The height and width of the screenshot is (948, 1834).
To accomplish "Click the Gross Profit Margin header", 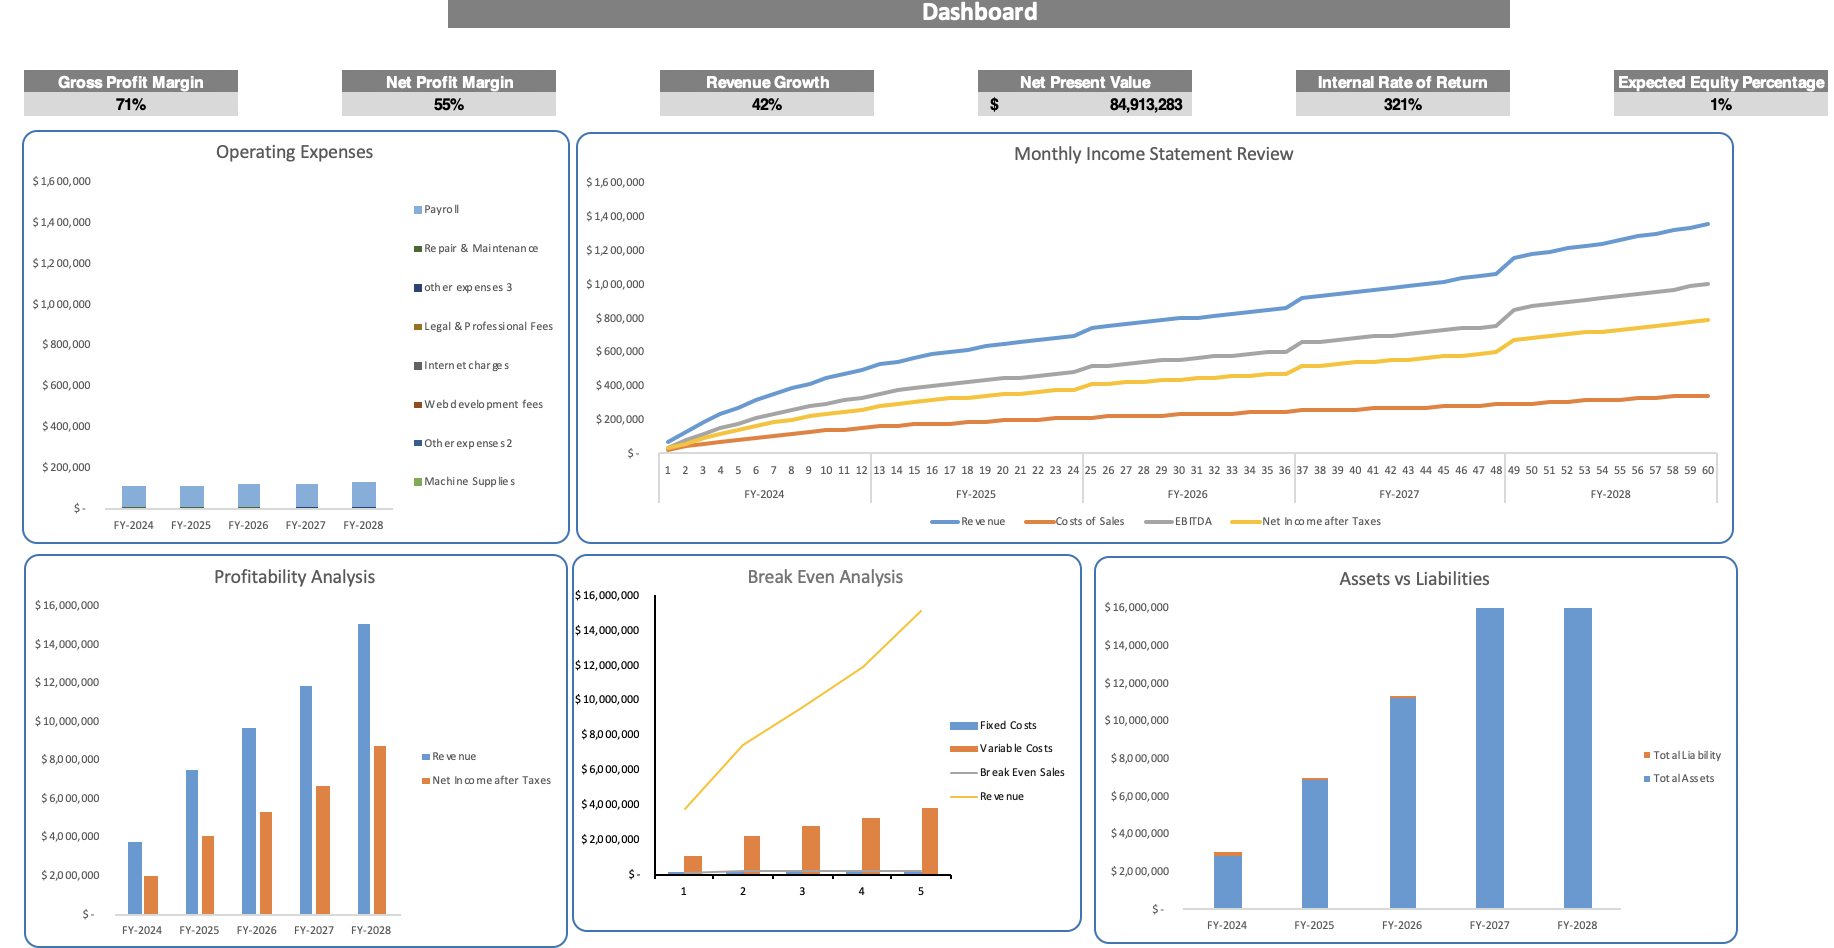I will [x=131, y=82].
